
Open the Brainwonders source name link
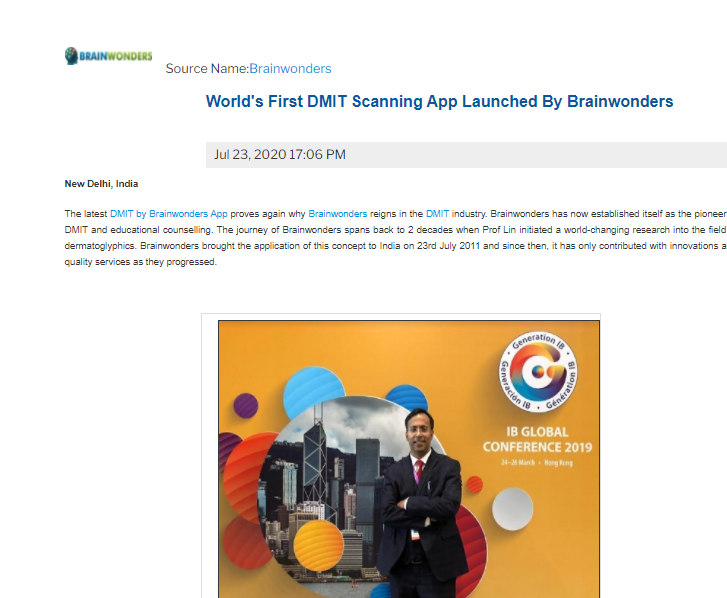point(290,69)
